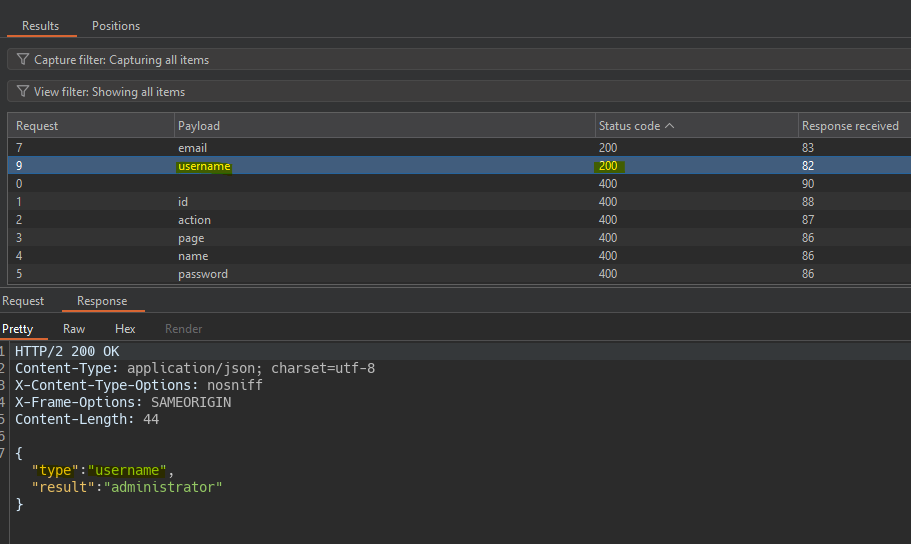Image resolution: width=911 pixels, height=544 pixels.
Task: Select the row with email payload
Action: (x=192, y=148)
